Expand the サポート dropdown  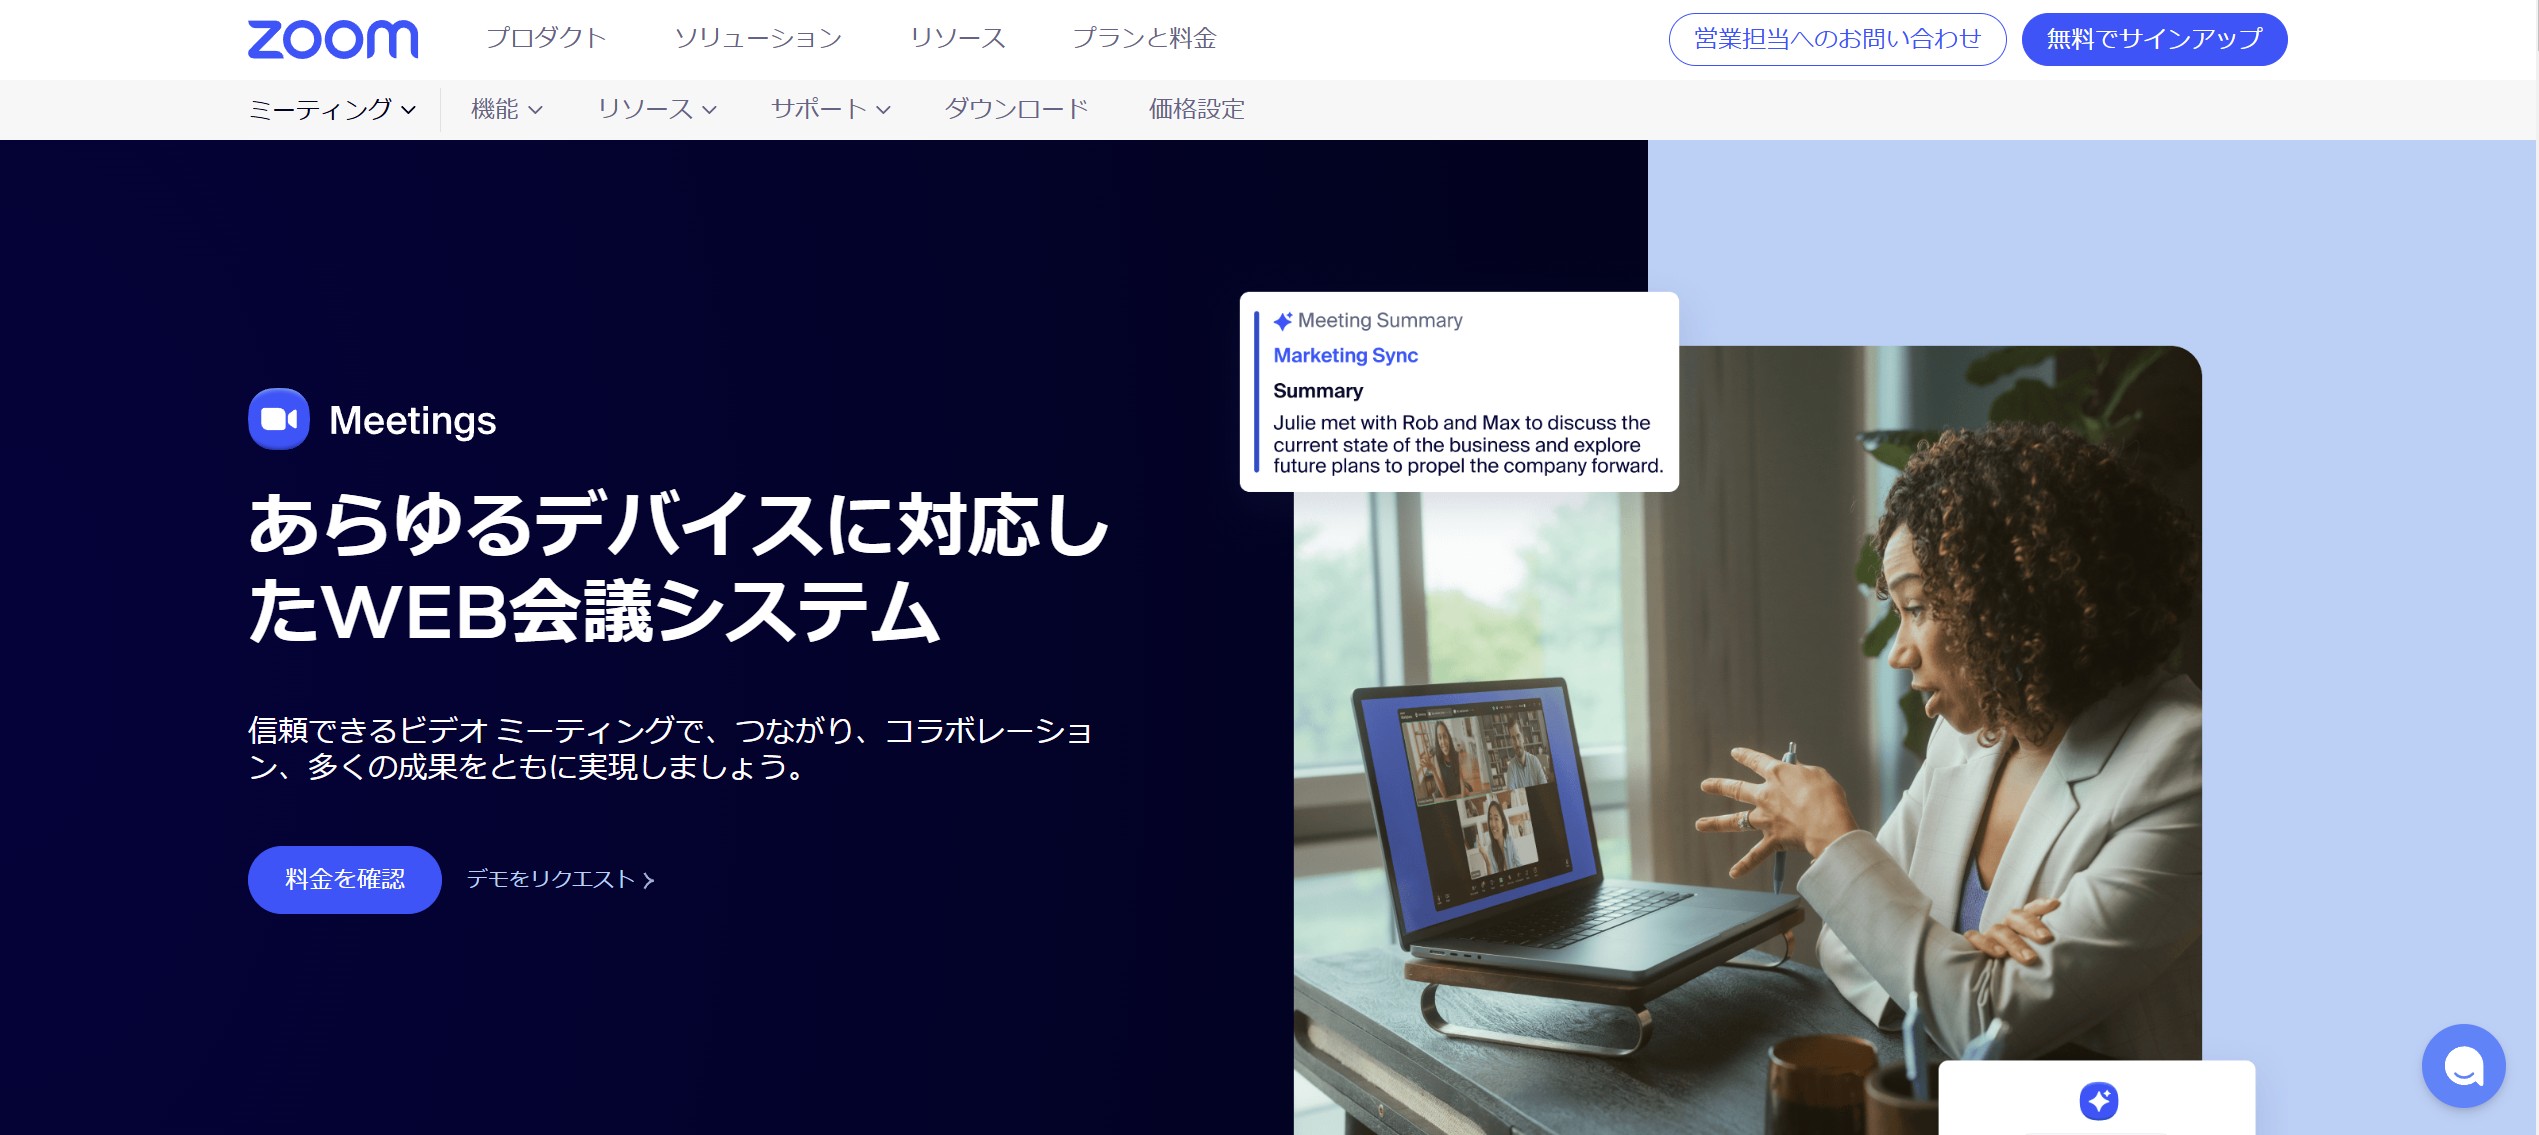click(x=830, y=109)
